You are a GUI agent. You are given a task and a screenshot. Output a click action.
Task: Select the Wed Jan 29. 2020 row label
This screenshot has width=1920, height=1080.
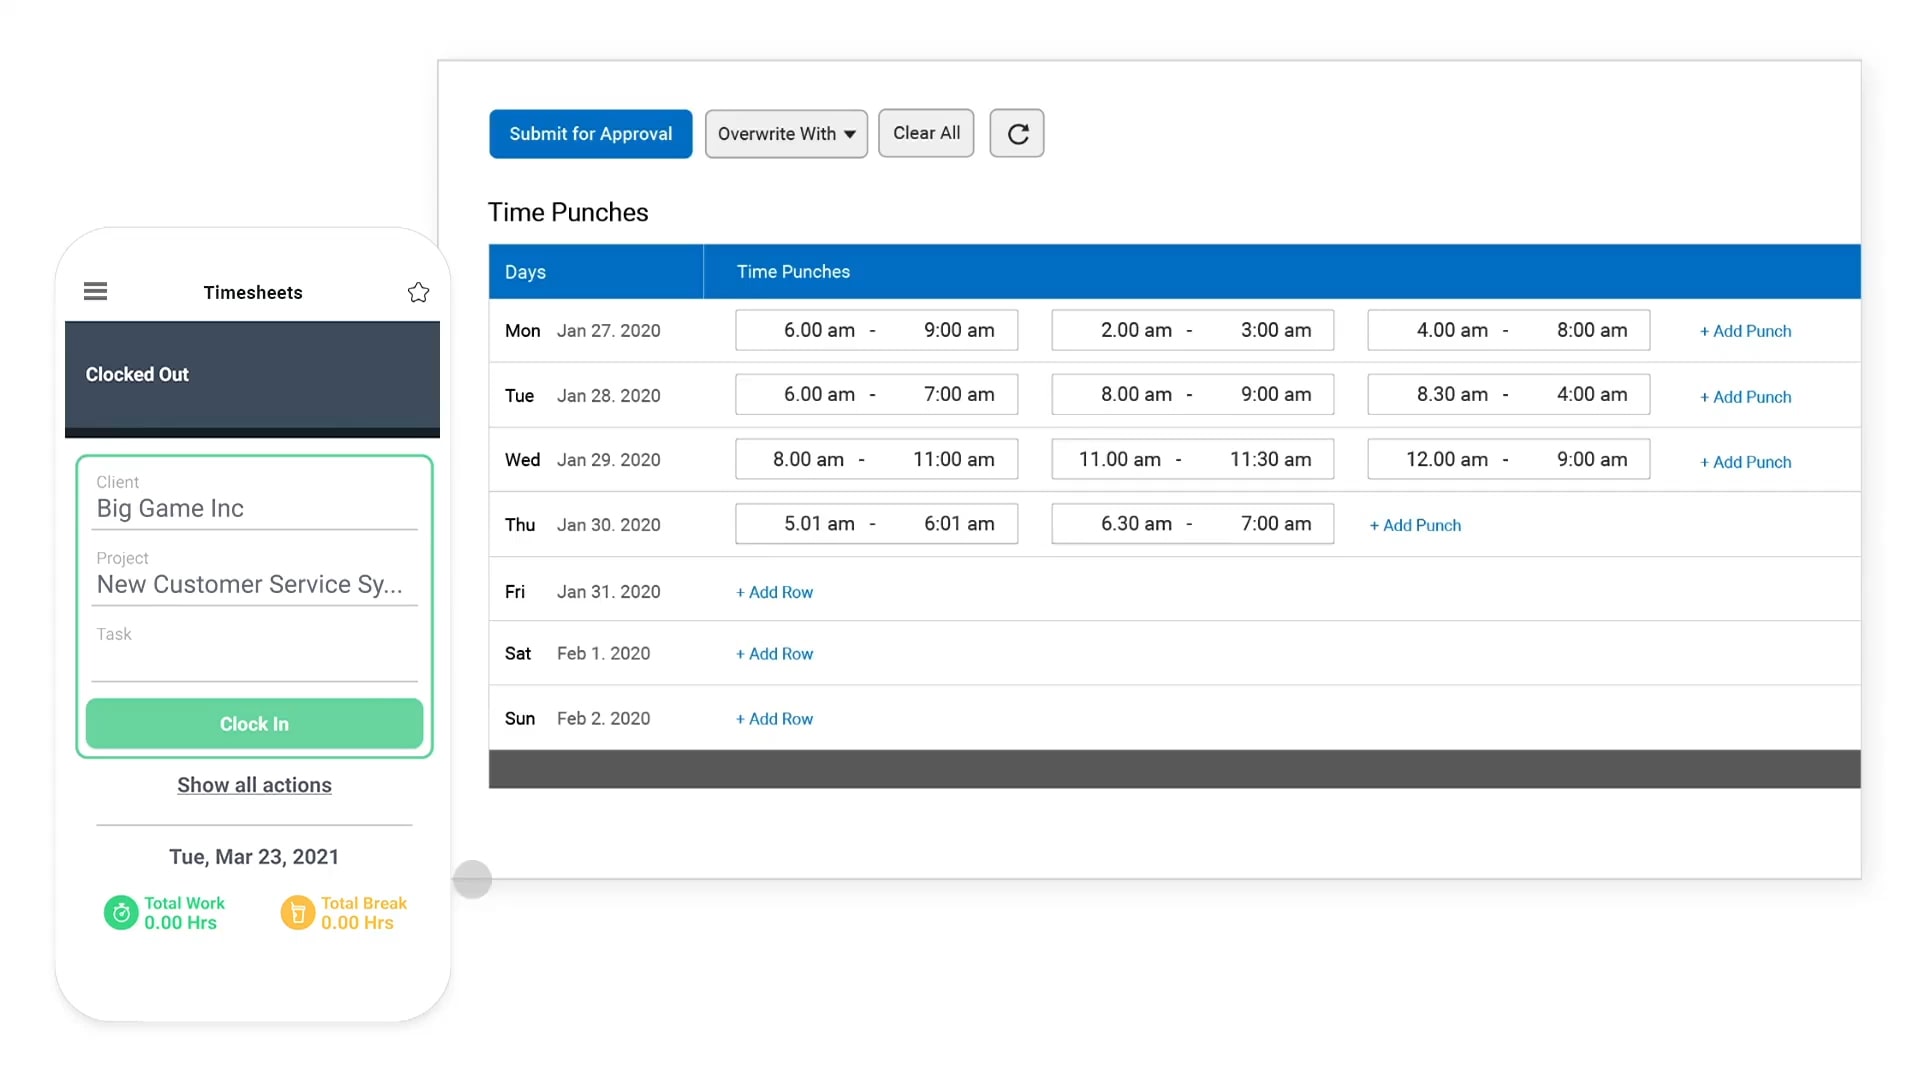click(x=582, y=460)
